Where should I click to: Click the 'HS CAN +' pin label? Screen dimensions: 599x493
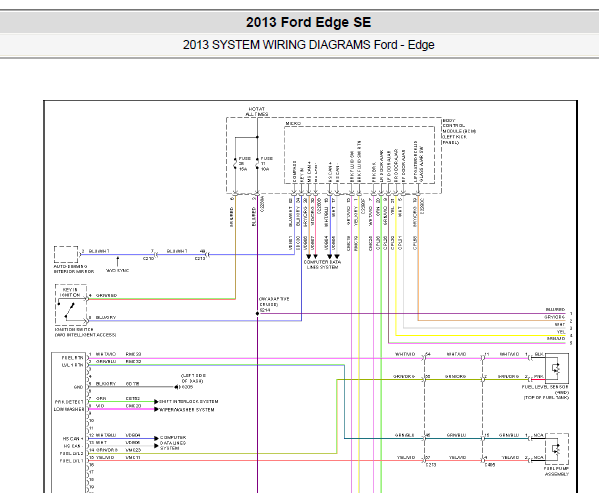(73, 438)
